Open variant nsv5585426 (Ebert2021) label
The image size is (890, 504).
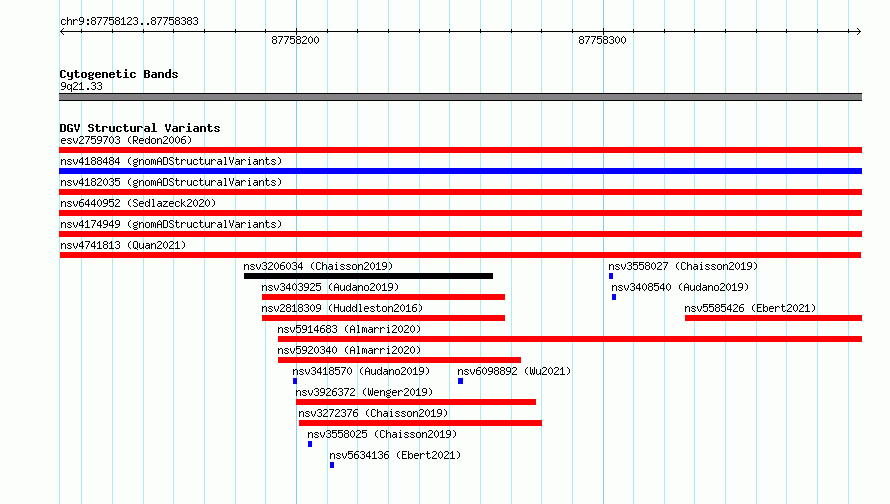[750, 308]
